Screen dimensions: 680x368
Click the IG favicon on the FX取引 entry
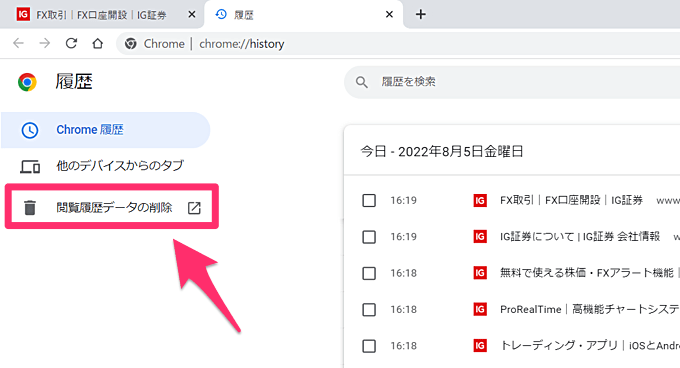point(480,200)
